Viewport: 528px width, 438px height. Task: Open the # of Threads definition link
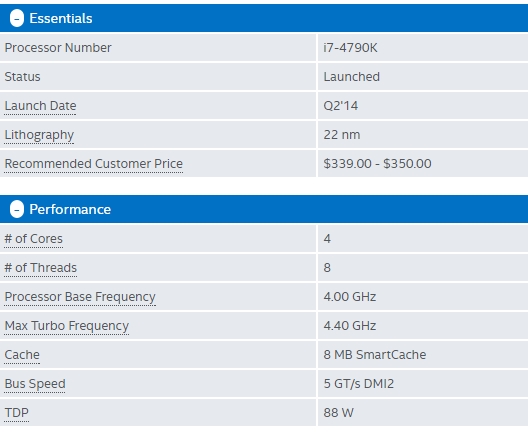pyautogui.click(x=40, y=268)
